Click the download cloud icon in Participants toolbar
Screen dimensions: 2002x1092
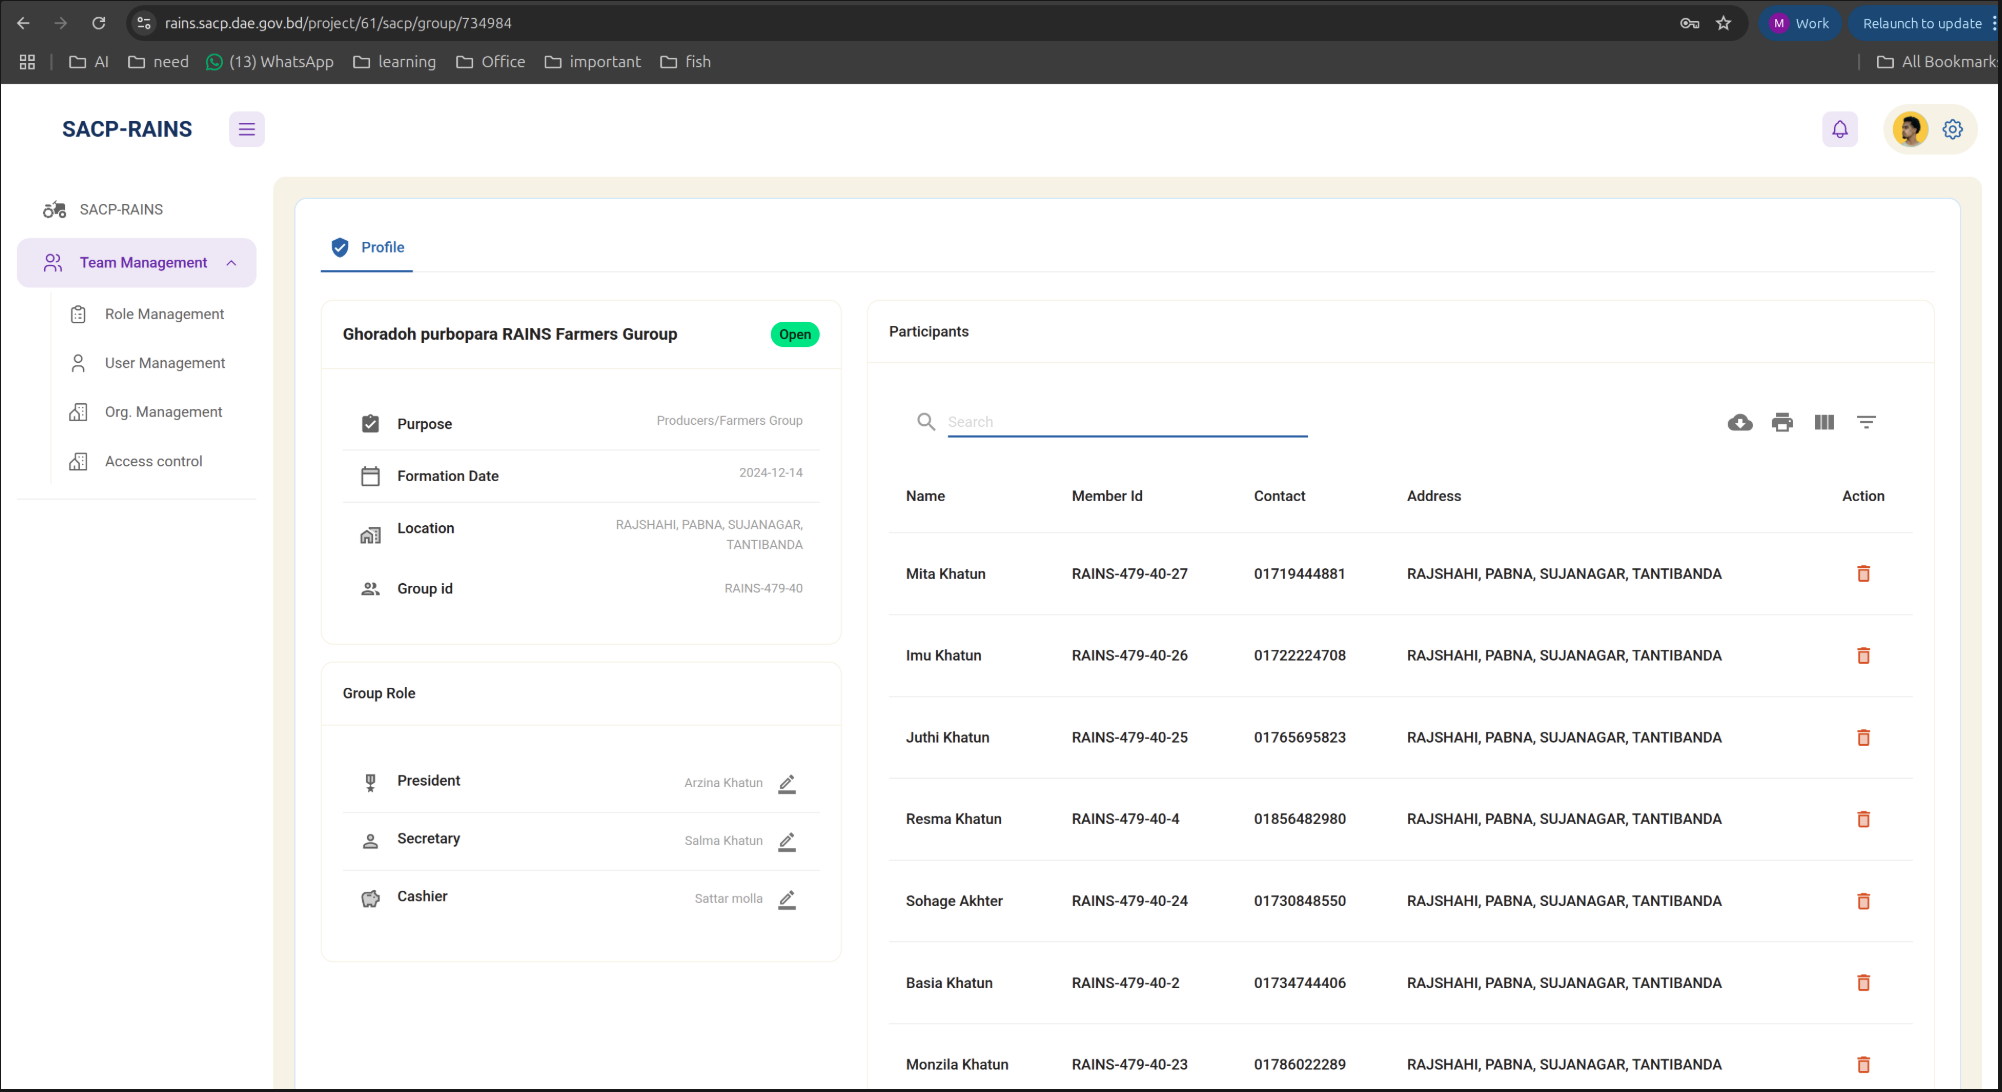[x=1740, y=422]
